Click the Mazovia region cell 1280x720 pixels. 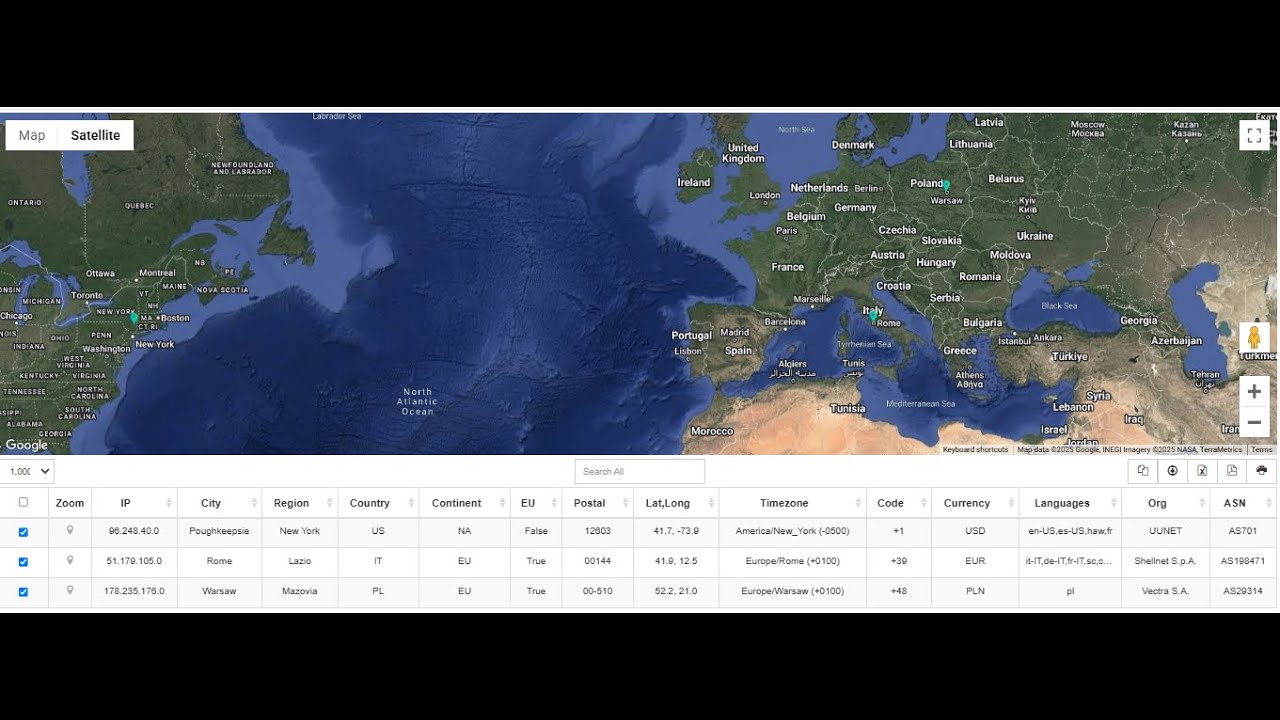tap(300, 592)
